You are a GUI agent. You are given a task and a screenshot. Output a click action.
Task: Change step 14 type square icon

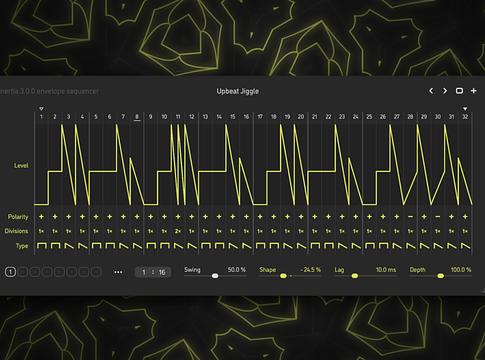pyautogui.click(x=219, y=246)
